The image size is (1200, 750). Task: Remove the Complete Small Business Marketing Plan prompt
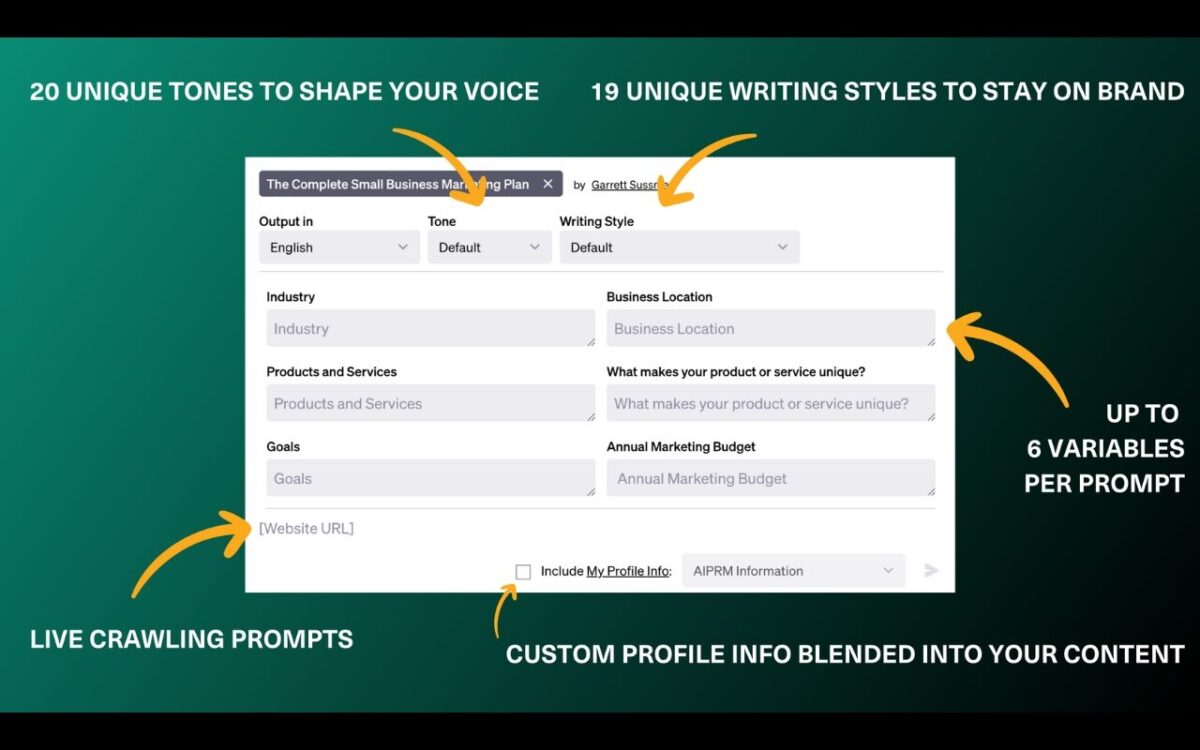(x=548, y=183)
